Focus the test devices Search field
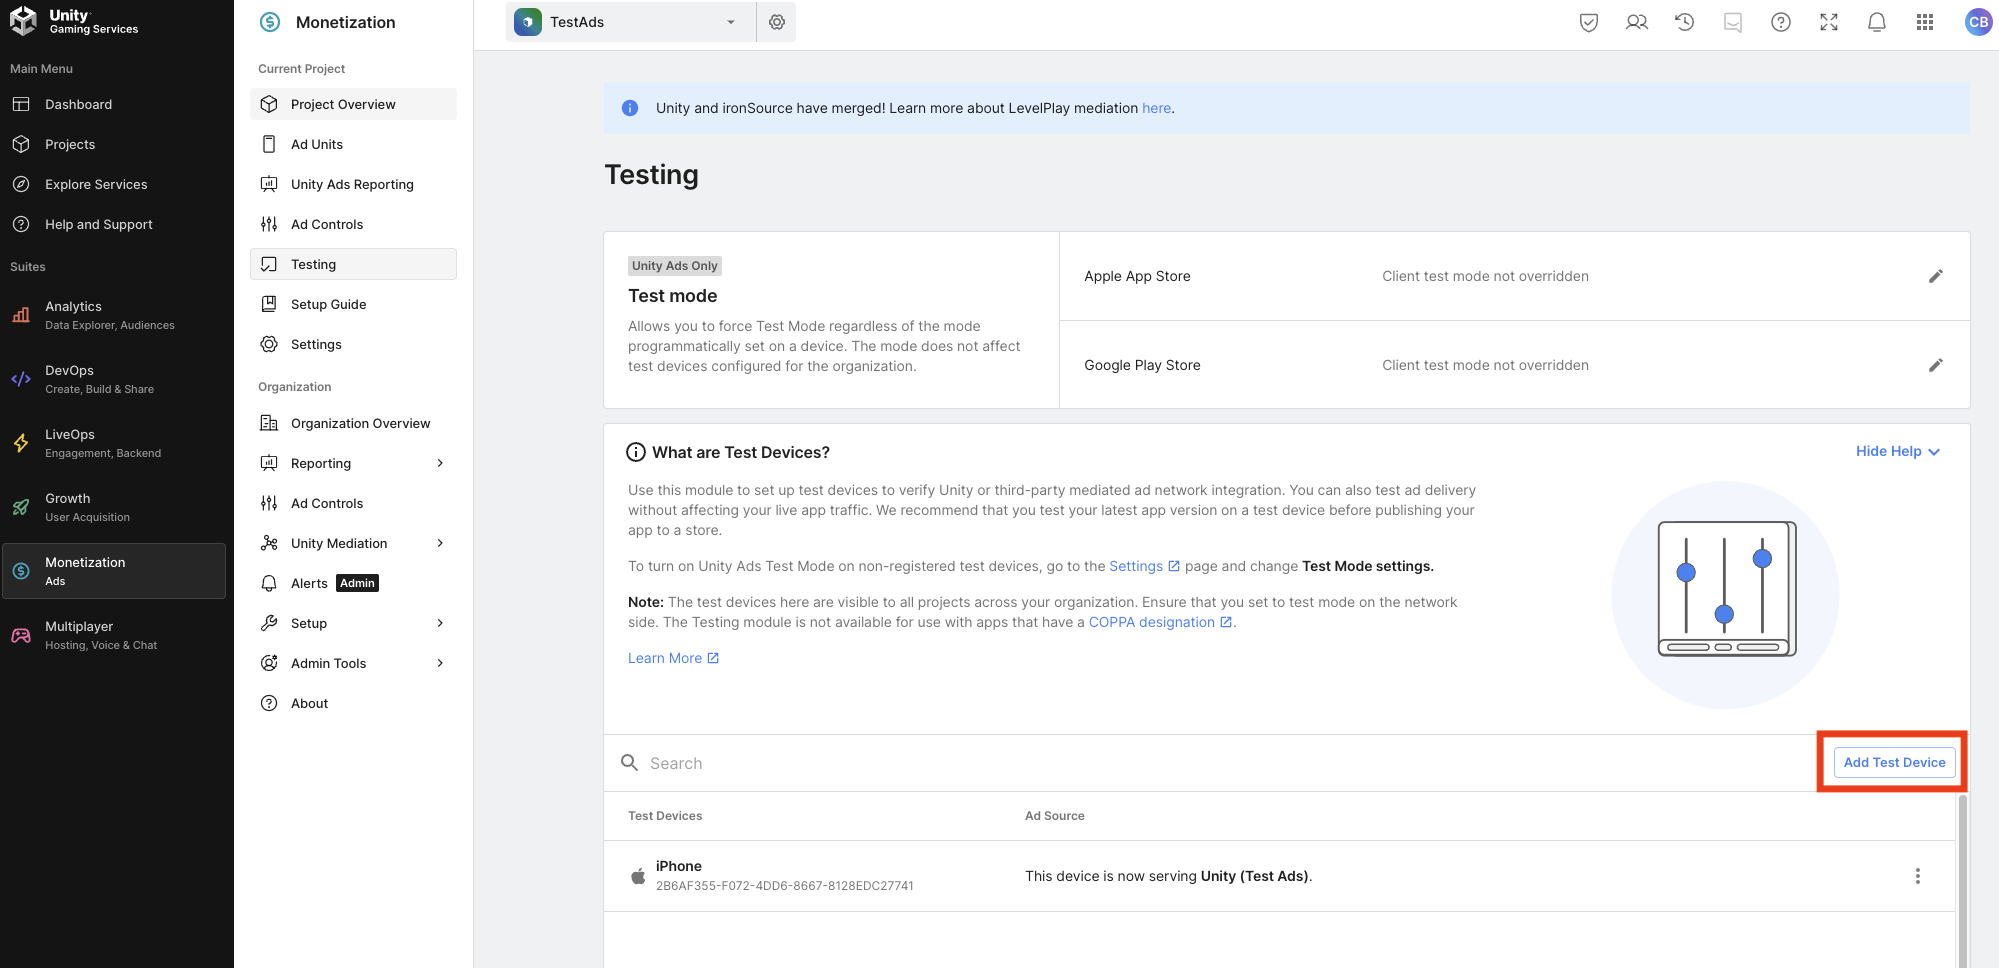Screen dimensions: 1999x968 coord(1210,763)
